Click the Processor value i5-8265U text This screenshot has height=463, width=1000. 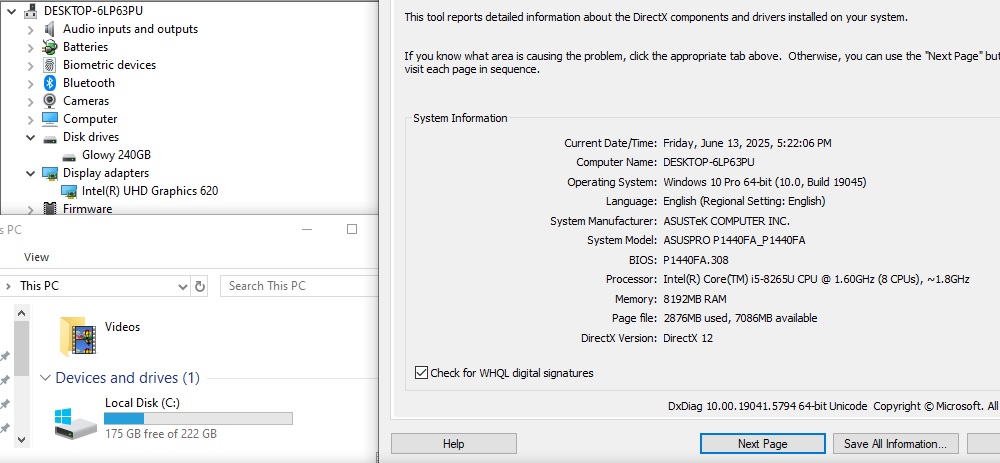coord(816,279)
